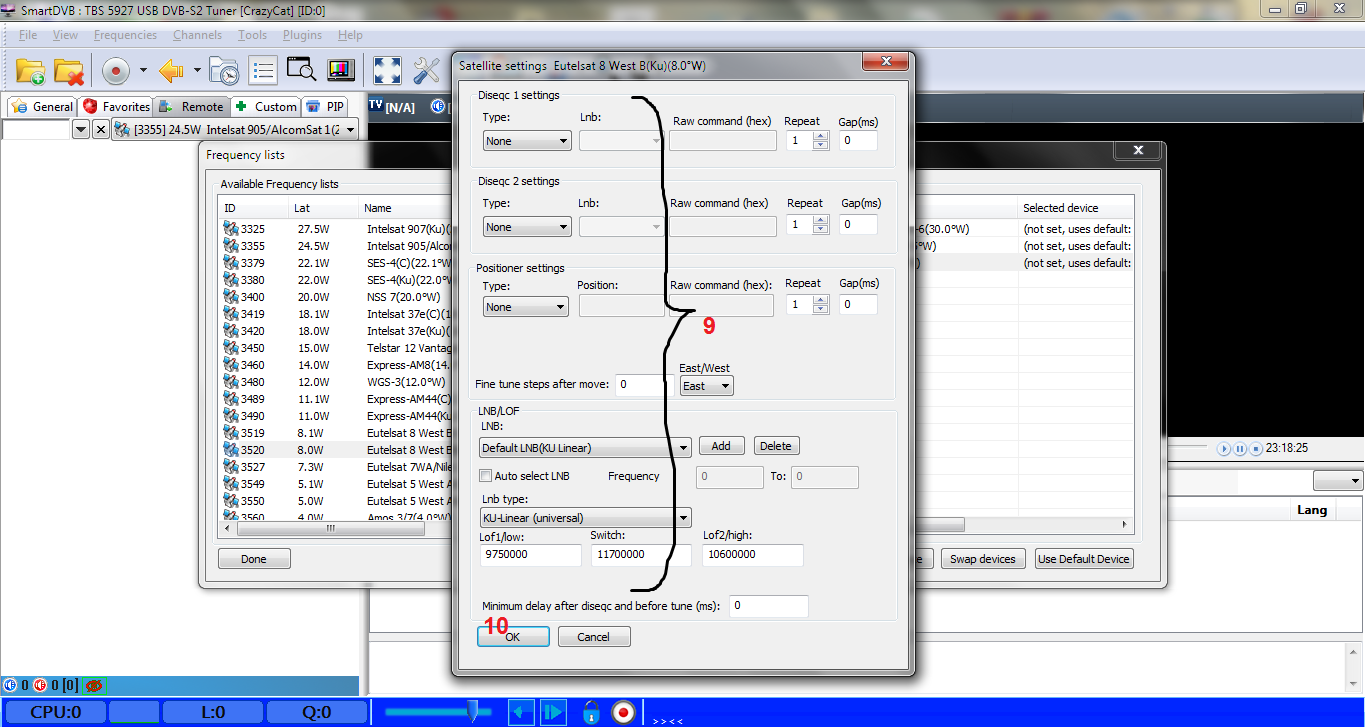Open the wrench and screwdriver settings icon

tap(427, 71)
